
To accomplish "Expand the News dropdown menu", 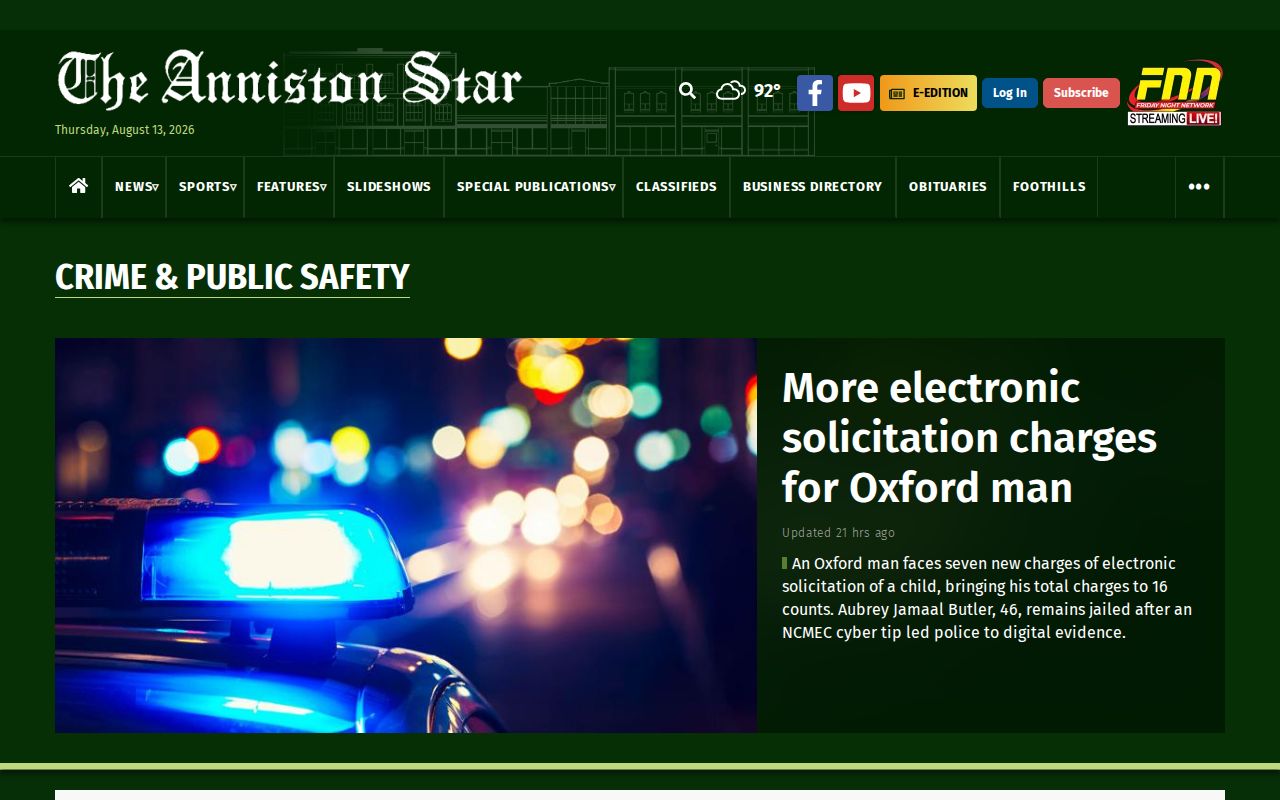I will tap(136, 187).
